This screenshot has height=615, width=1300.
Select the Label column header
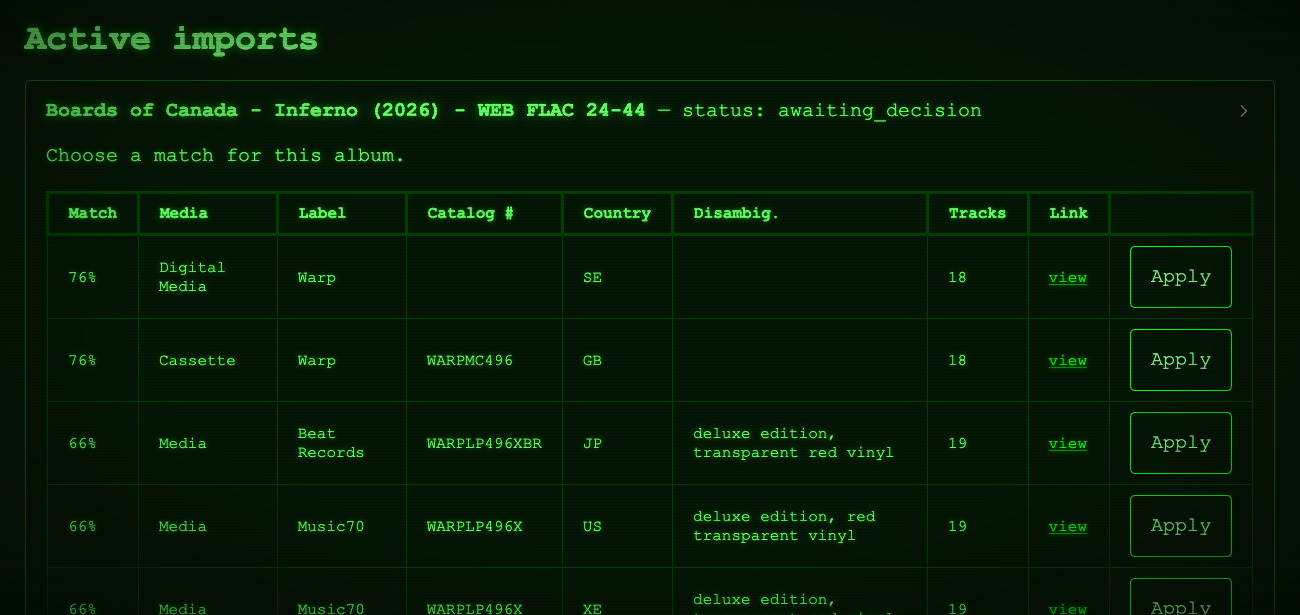tap(342, 213)
